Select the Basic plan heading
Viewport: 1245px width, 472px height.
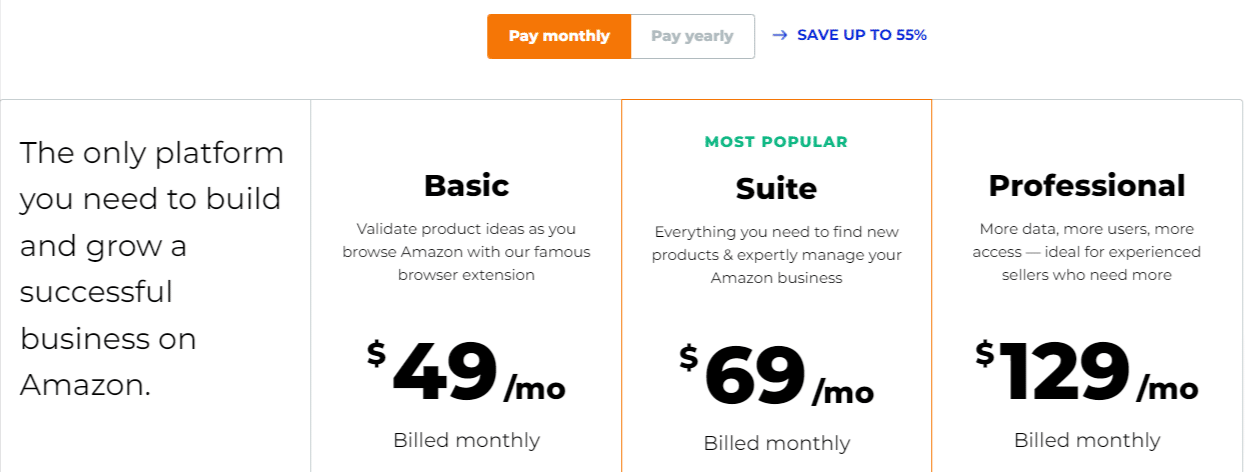click(466, 185)
